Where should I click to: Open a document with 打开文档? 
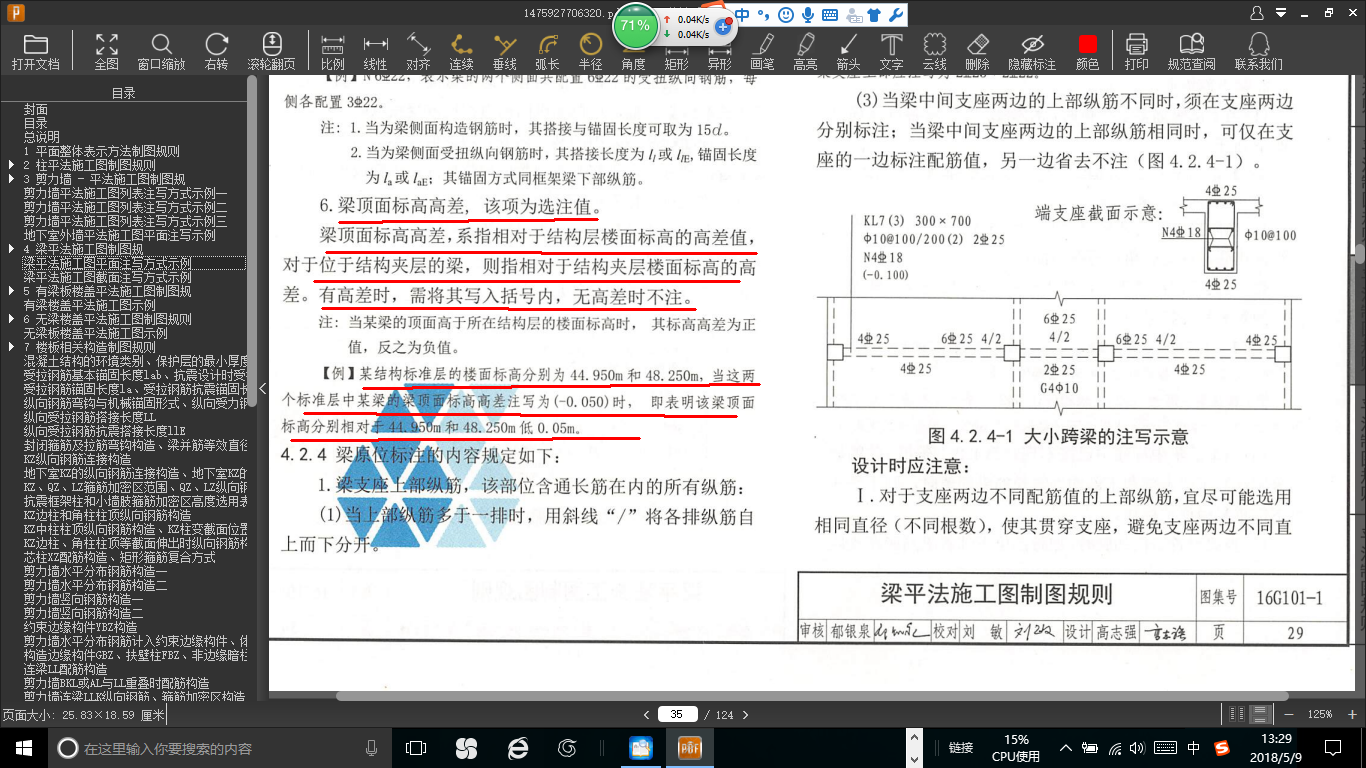coord(36,51)
